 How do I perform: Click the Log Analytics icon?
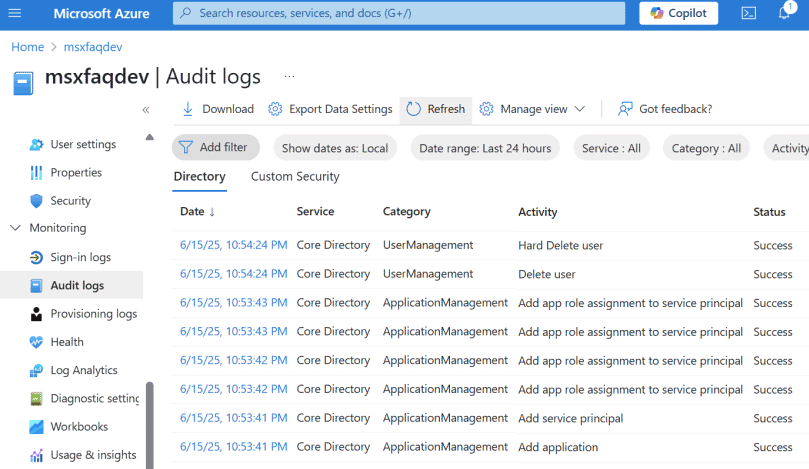coord(36,370)
